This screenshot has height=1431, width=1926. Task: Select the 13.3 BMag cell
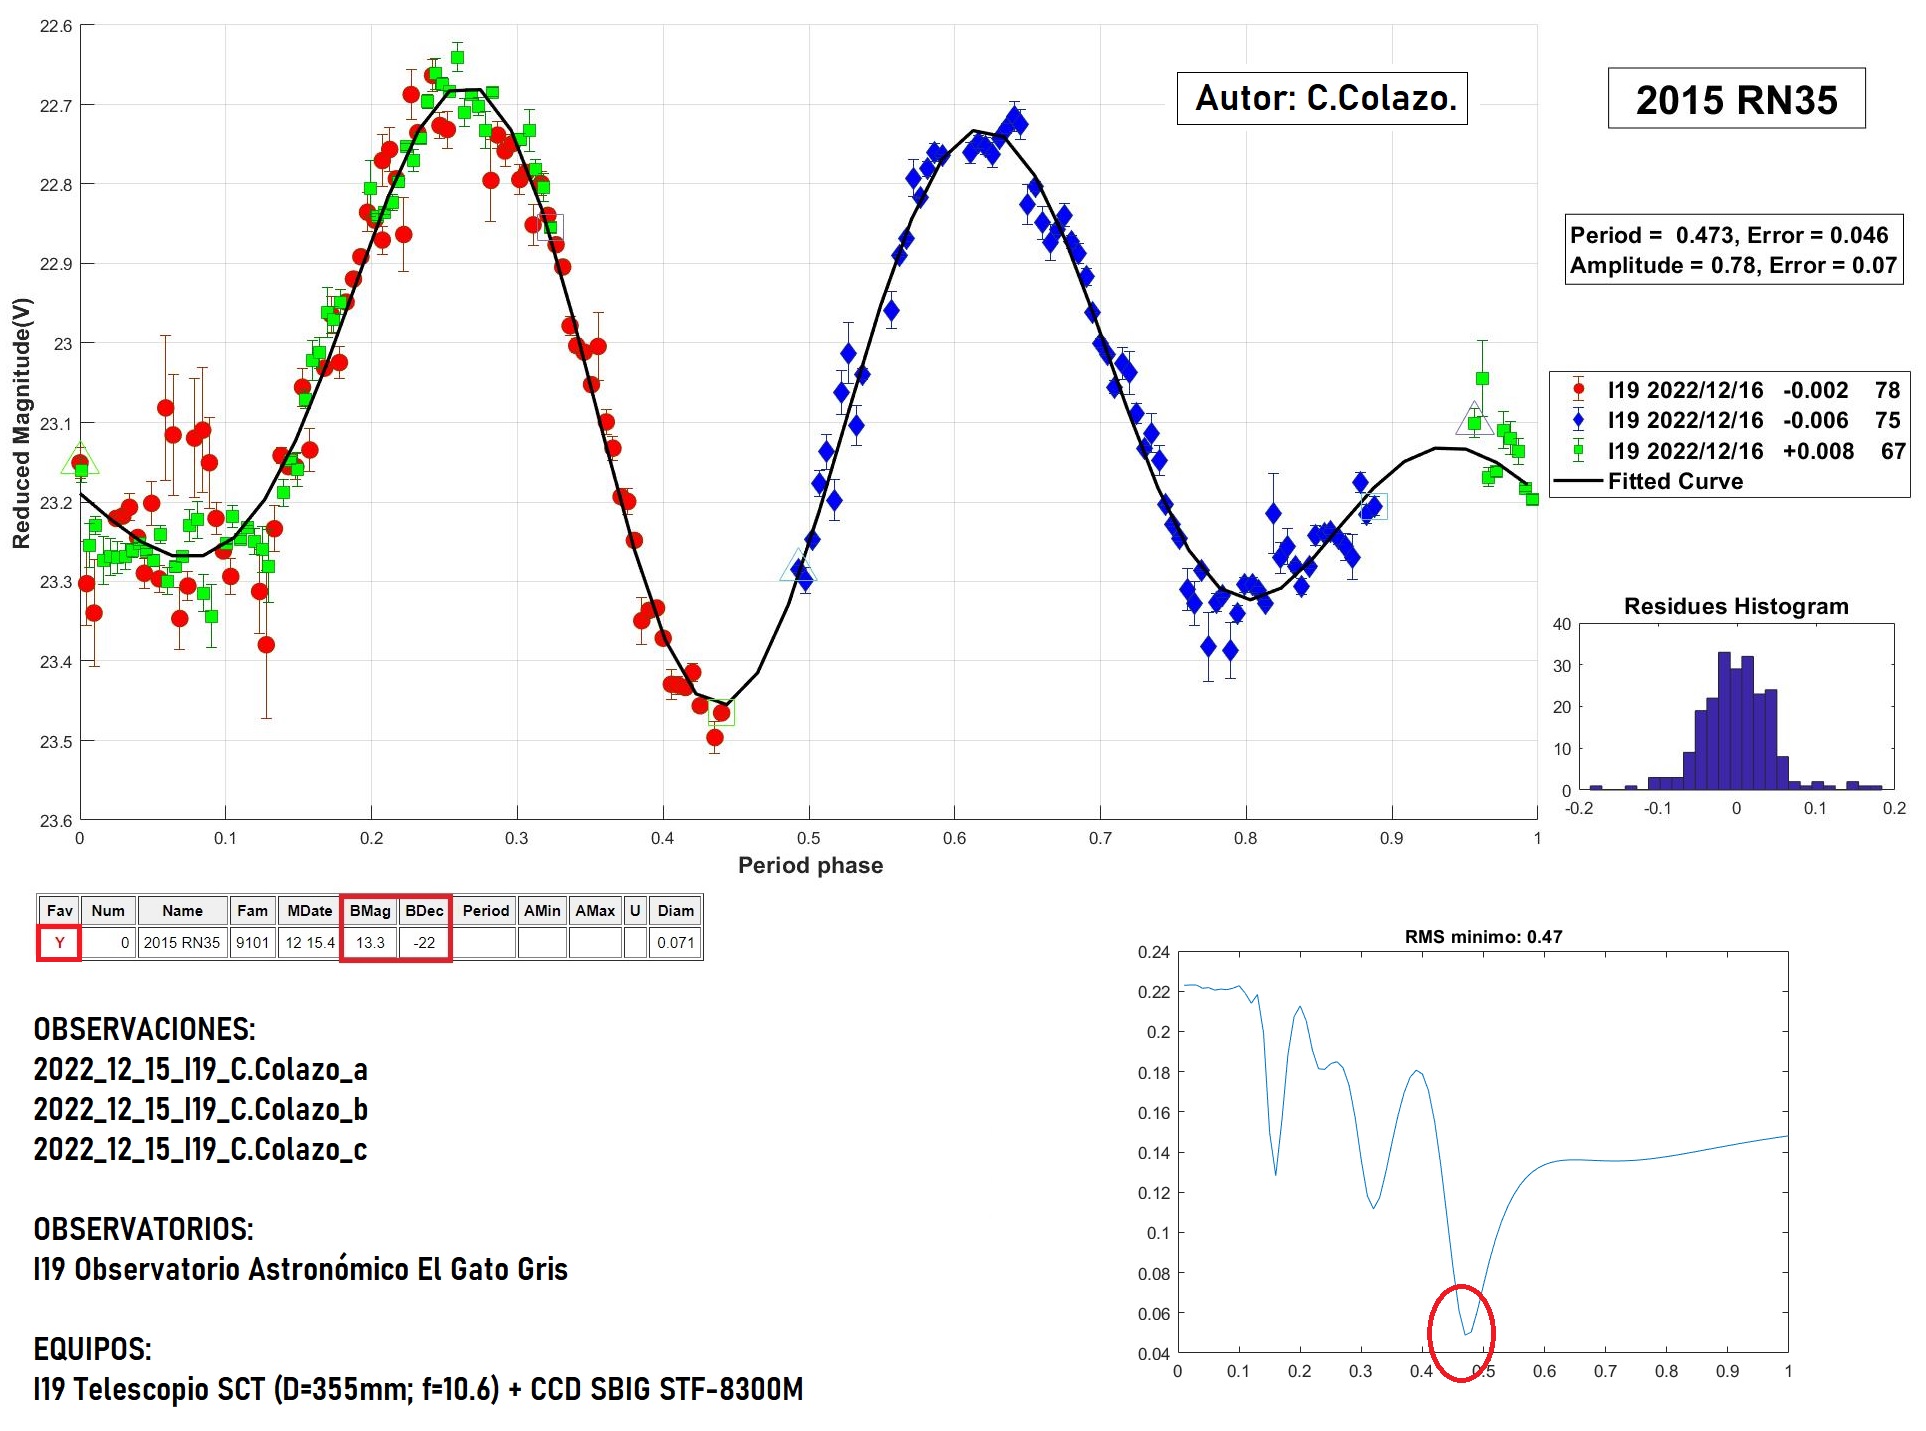[x=370, y=942]
